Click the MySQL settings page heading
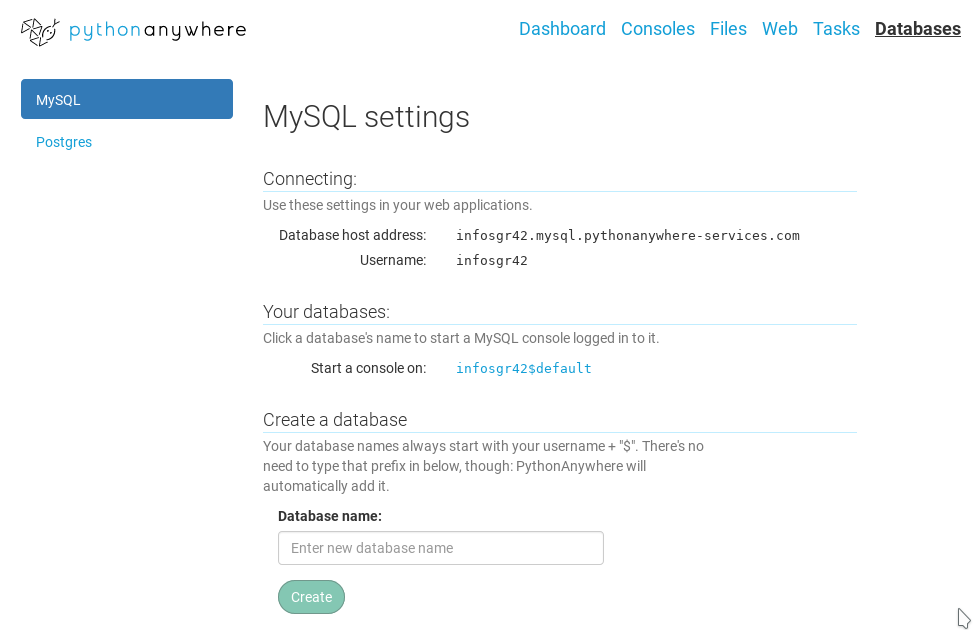Image resolution: width=978 pixels, height=630 pixels. coord(366,117)
